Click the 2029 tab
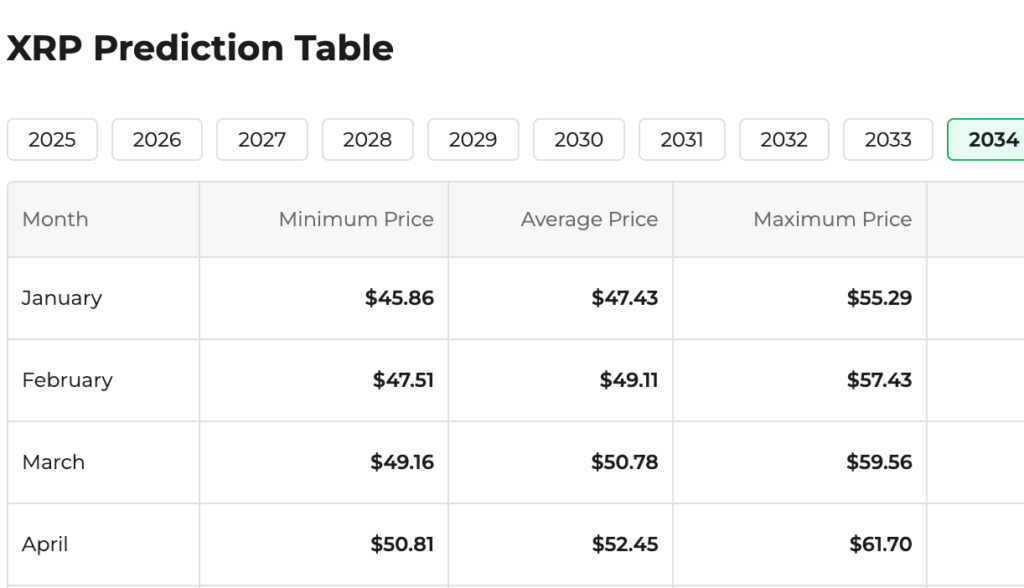Screen dimensions: 1024x588 tap(473, 140)
